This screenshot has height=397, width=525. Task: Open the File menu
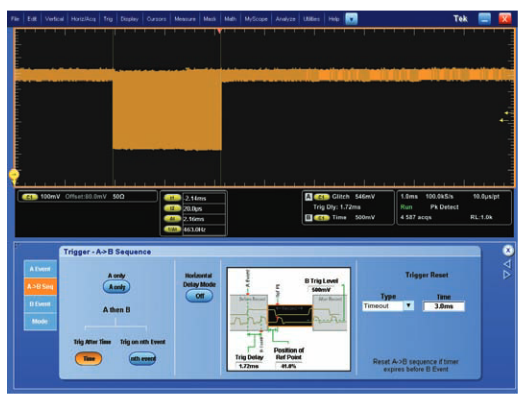point(15,19)
